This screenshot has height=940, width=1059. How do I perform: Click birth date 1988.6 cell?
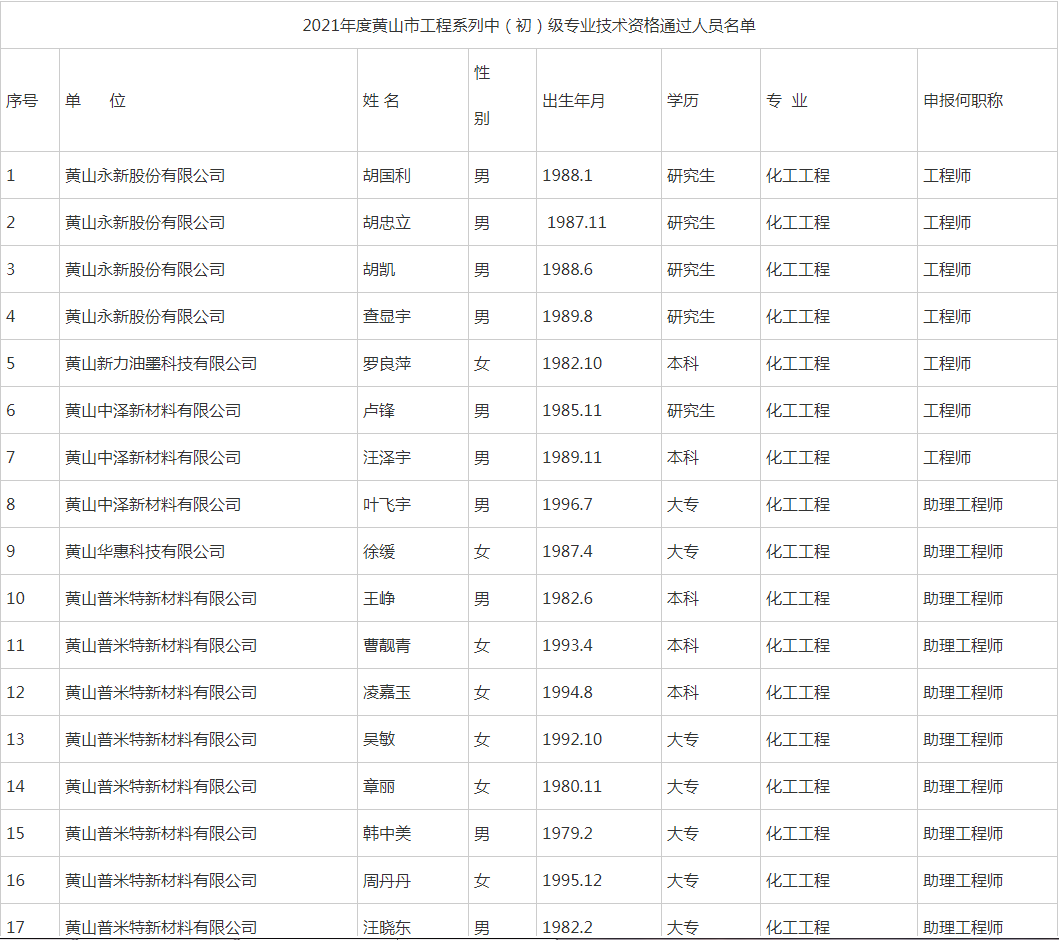[568, 270]
